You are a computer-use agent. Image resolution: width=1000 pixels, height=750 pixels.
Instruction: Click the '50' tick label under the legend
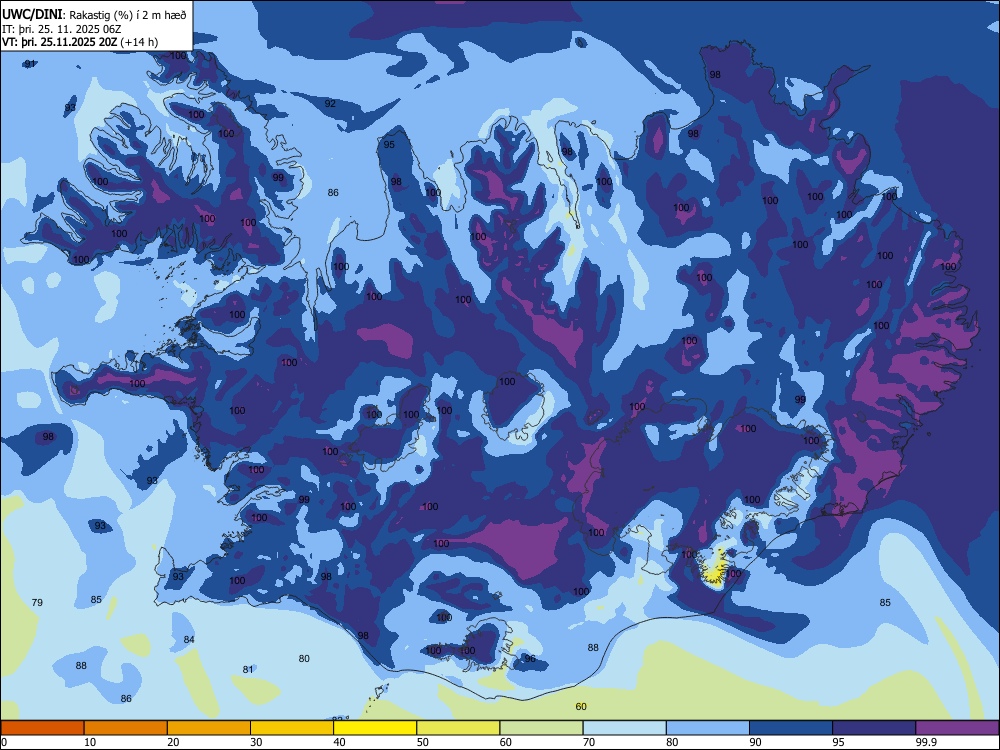point(423,742)
